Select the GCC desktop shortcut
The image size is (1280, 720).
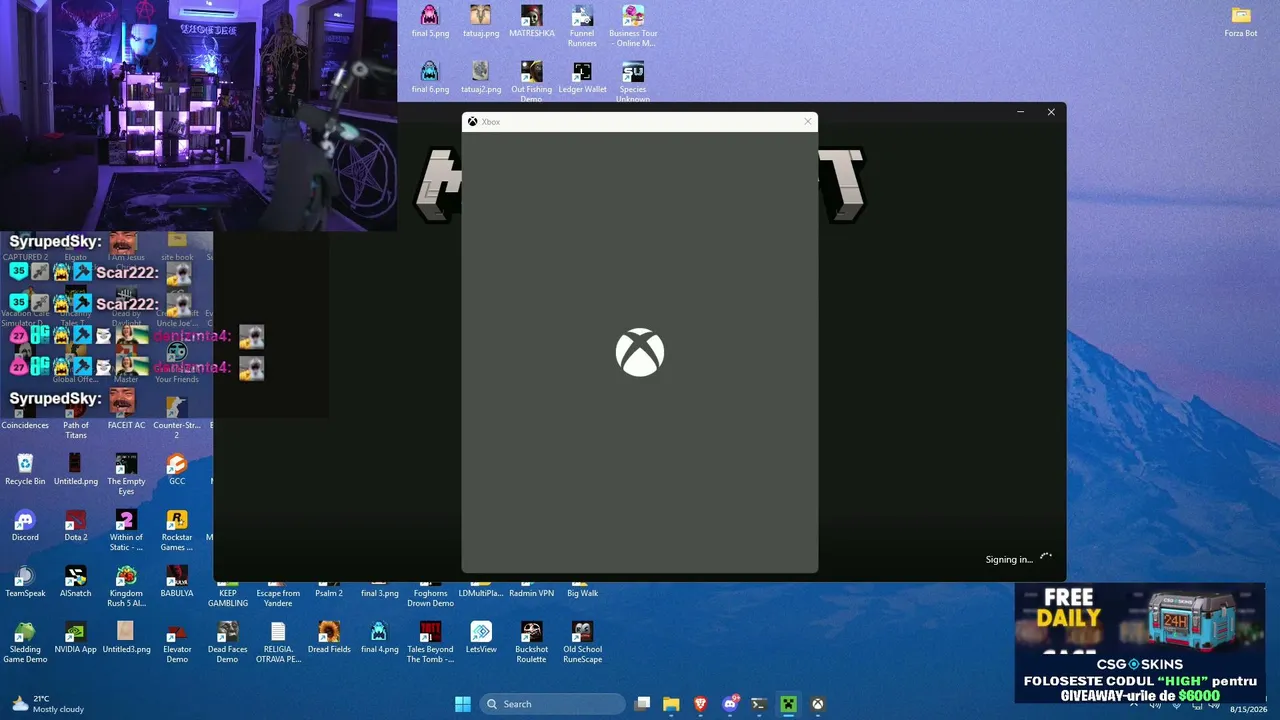point(177,469)
